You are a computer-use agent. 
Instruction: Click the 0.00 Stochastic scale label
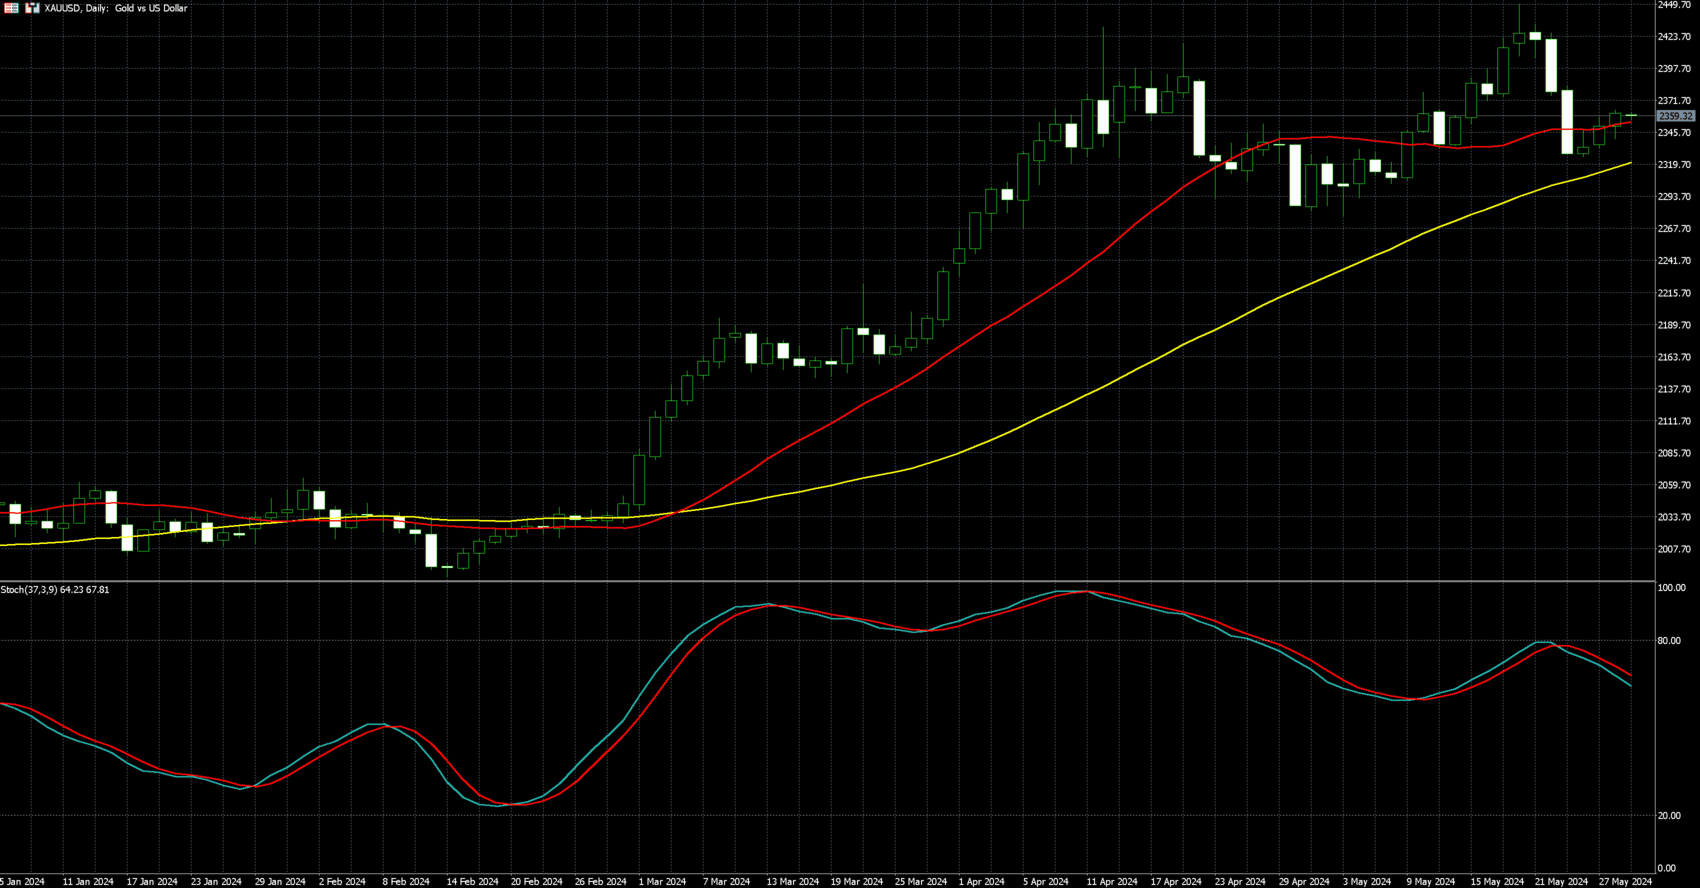[1667, 868]
